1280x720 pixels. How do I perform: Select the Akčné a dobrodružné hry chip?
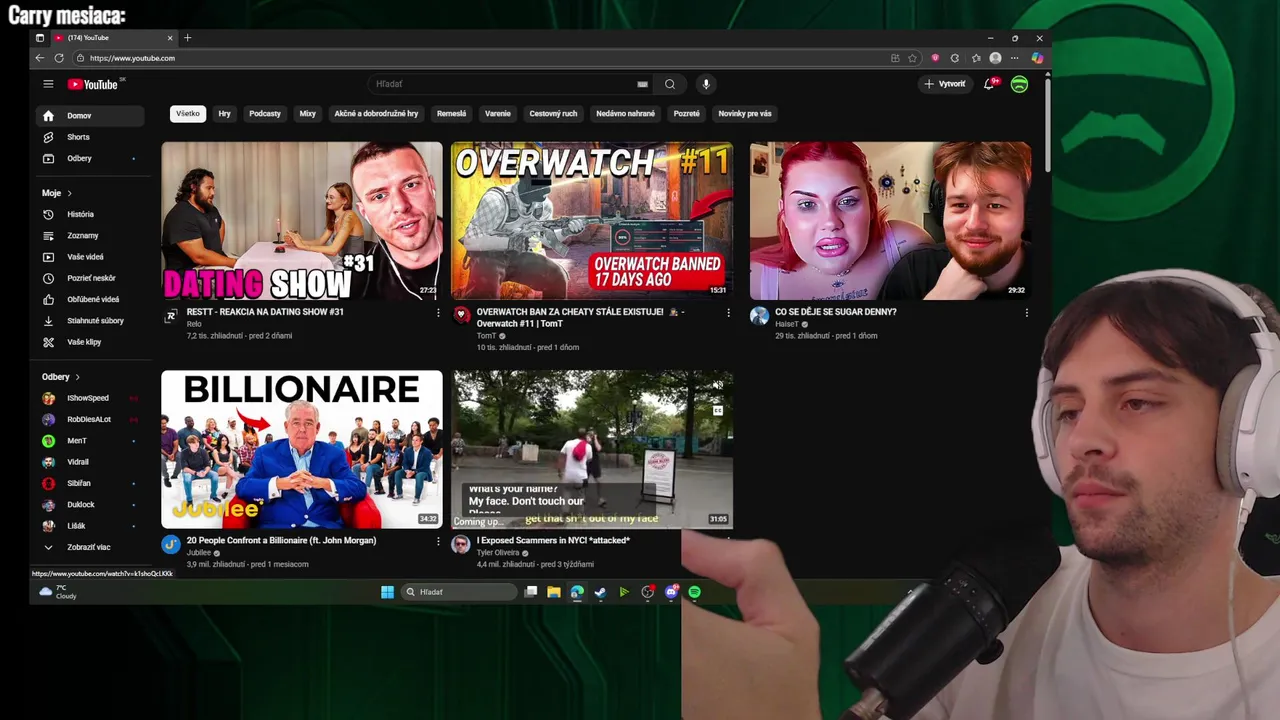coord(376,114)
